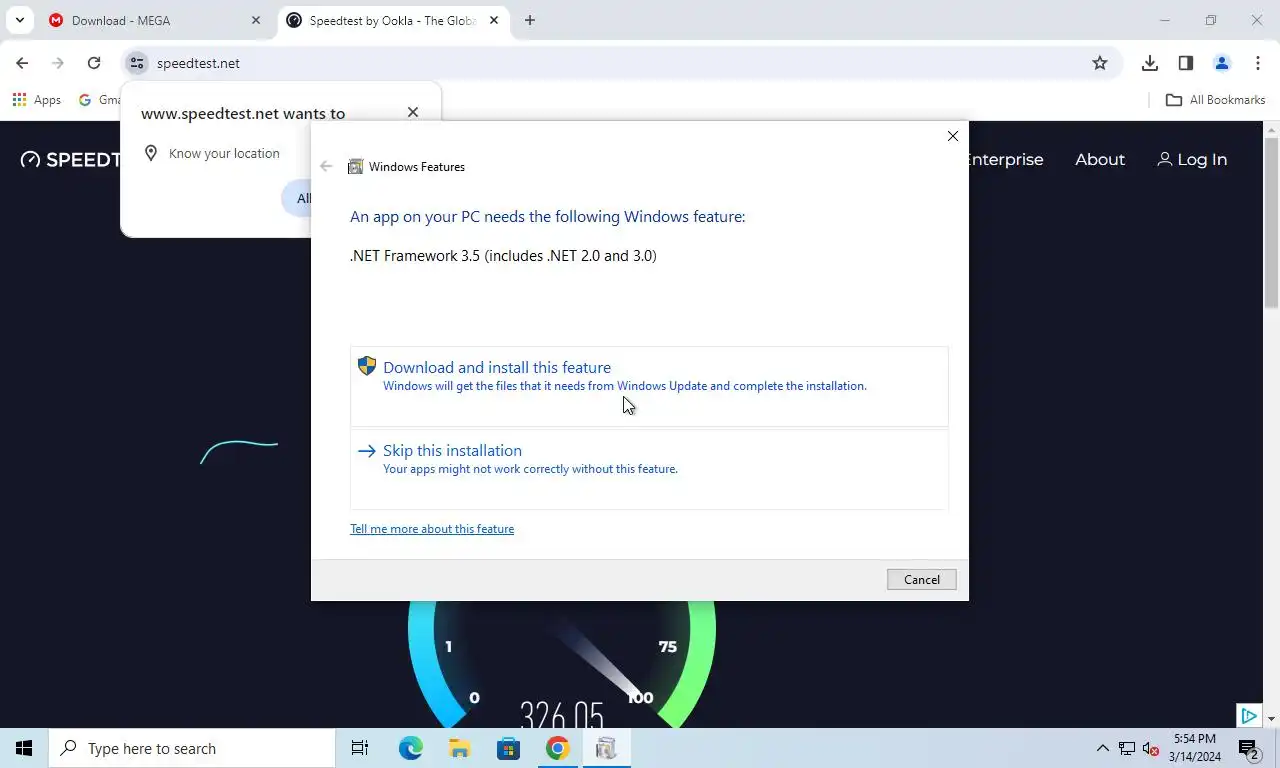
Task: Close the Windows Features dialog
Action: pos(952,136)
